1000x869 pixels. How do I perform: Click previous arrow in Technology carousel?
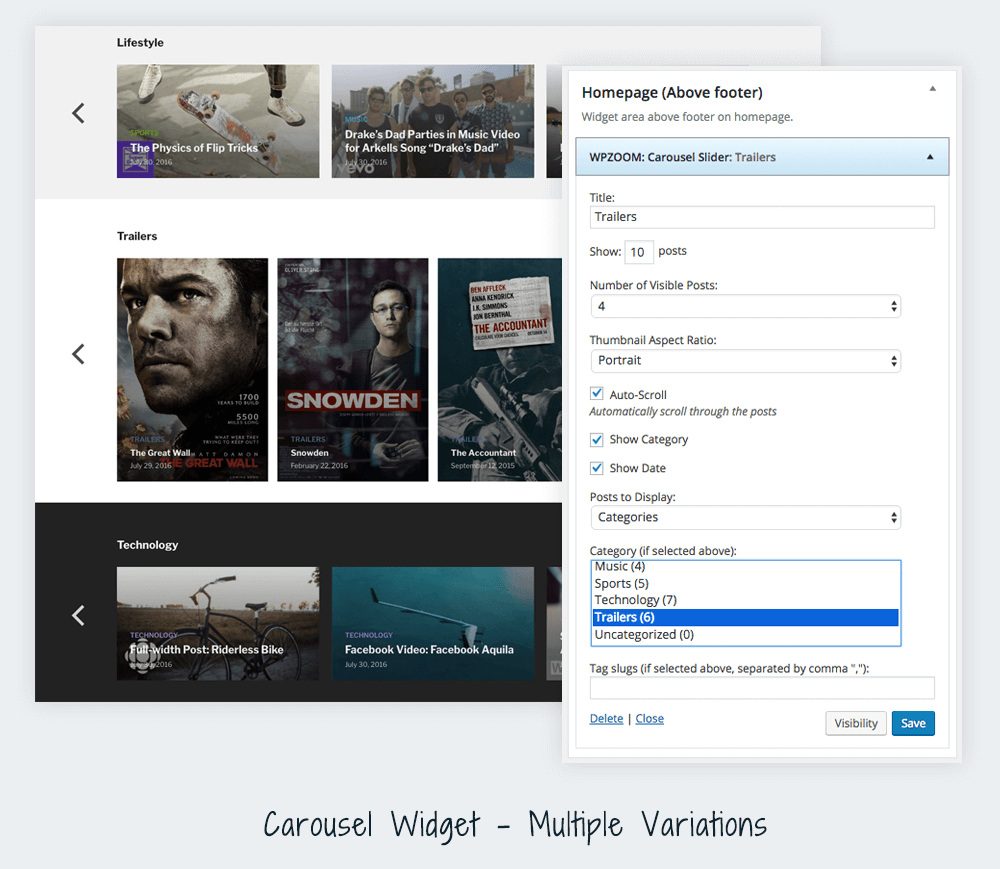pyautogui.click(x=78, y=615)
